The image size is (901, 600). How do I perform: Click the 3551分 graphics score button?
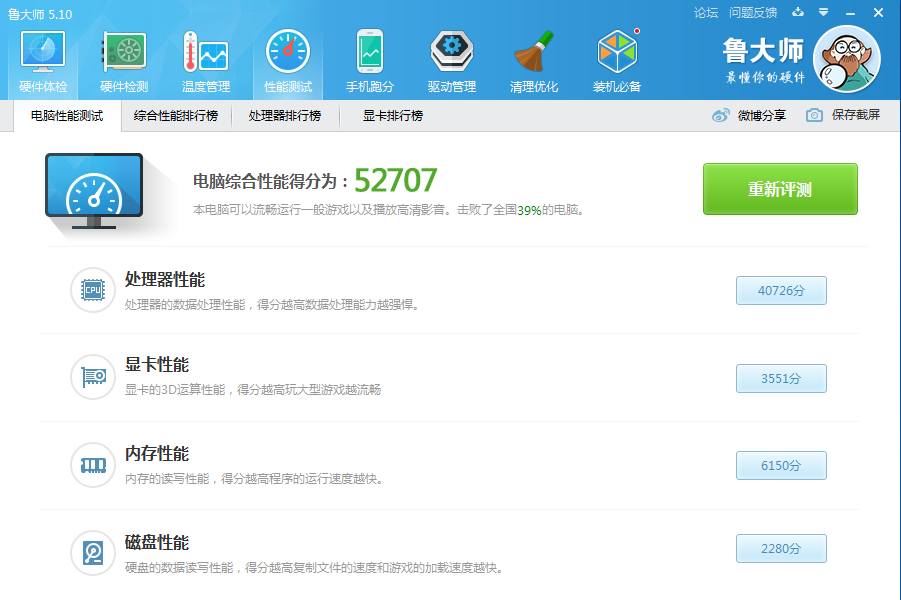(x=781, y=378)
